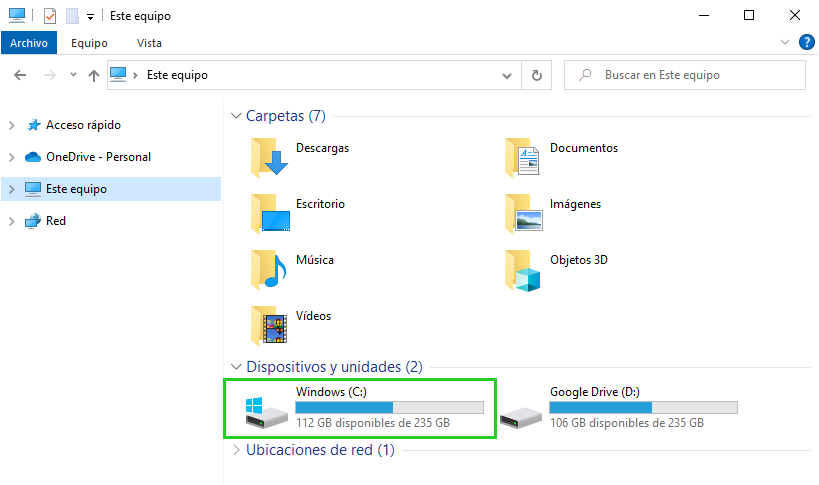The width and height of the screenshot is (819, 485).
Task: Expand Acceso rápido in the navigation tree
Action: 11,125
